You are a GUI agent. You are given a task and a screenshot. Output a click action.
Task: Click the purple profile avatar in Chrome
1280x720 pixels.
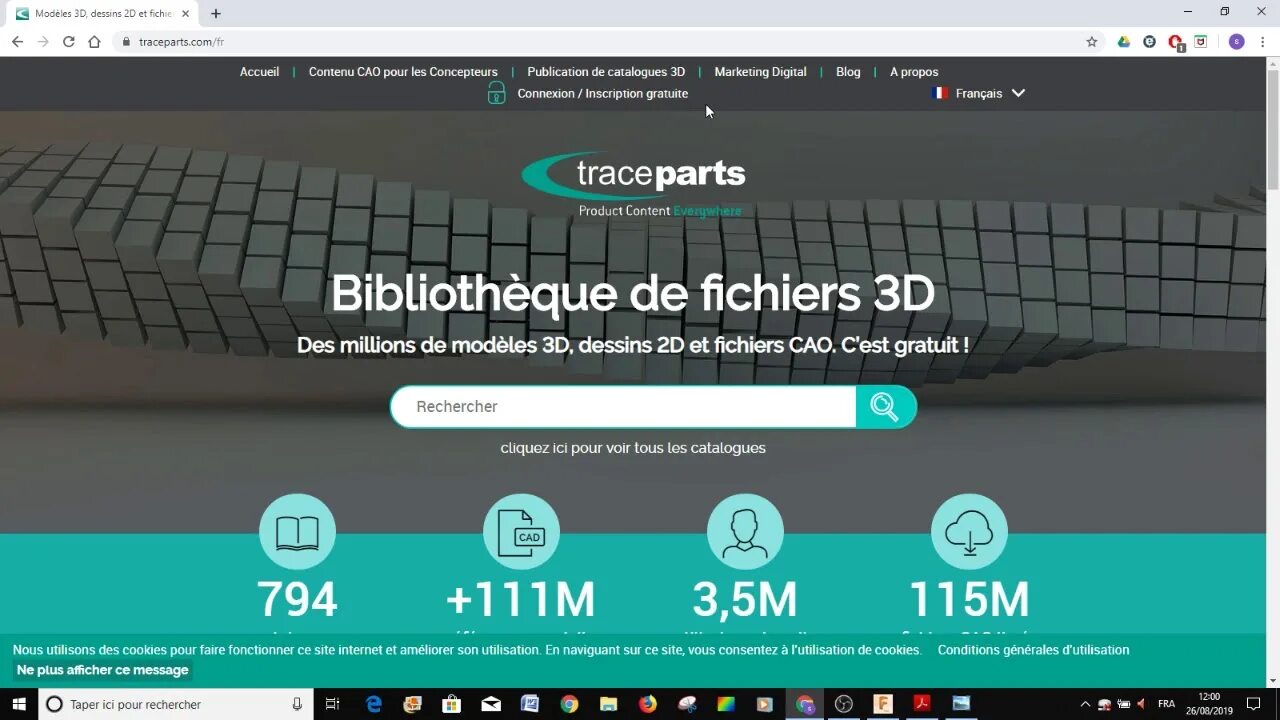pos(1237,42)
